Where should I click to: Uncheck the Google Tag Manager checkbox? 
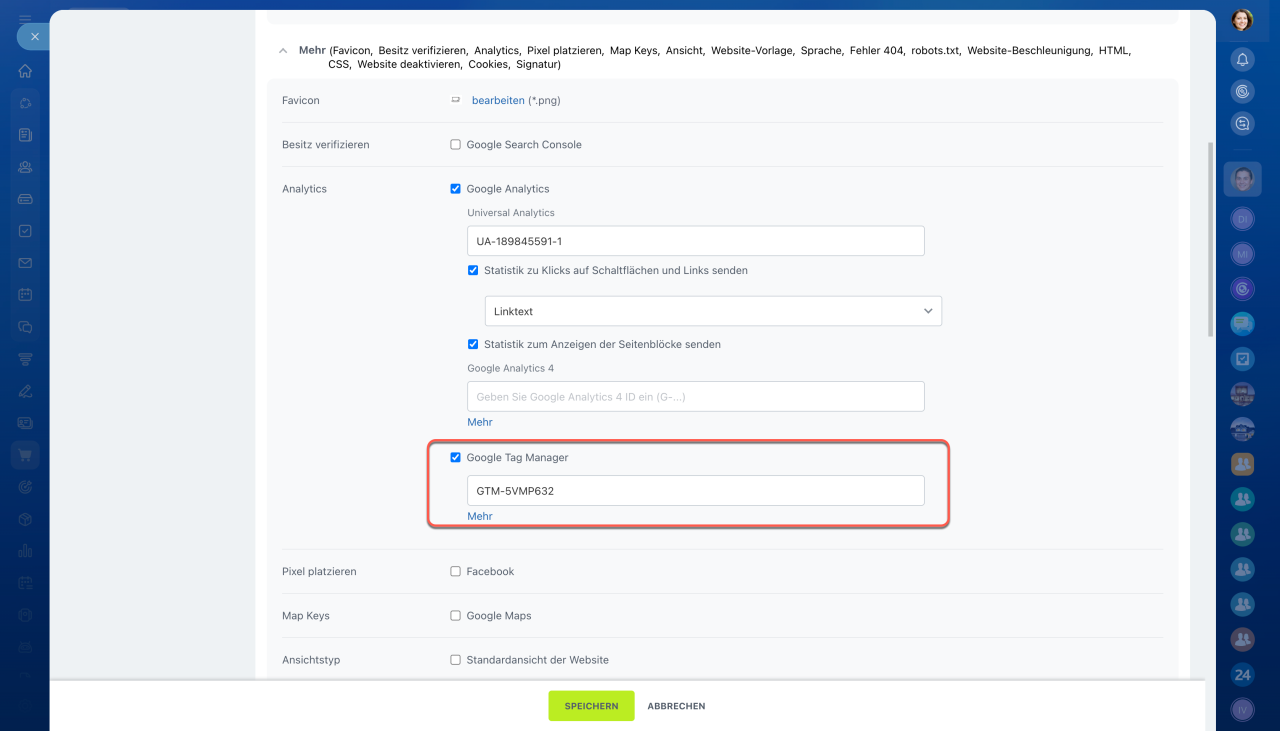[x=456, y=457]
